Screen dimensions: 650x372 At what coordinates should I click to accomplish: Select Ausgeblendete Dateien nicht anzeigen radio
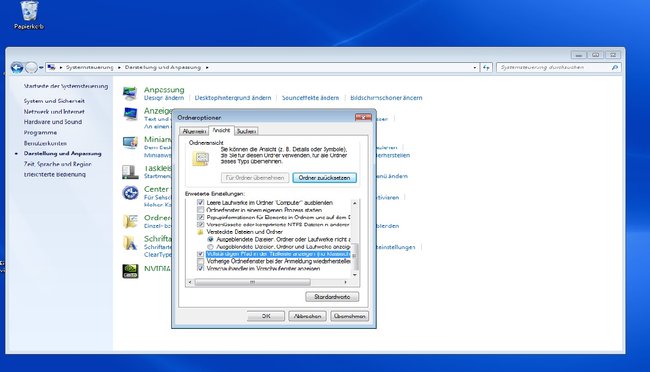[x=210, y=239]
